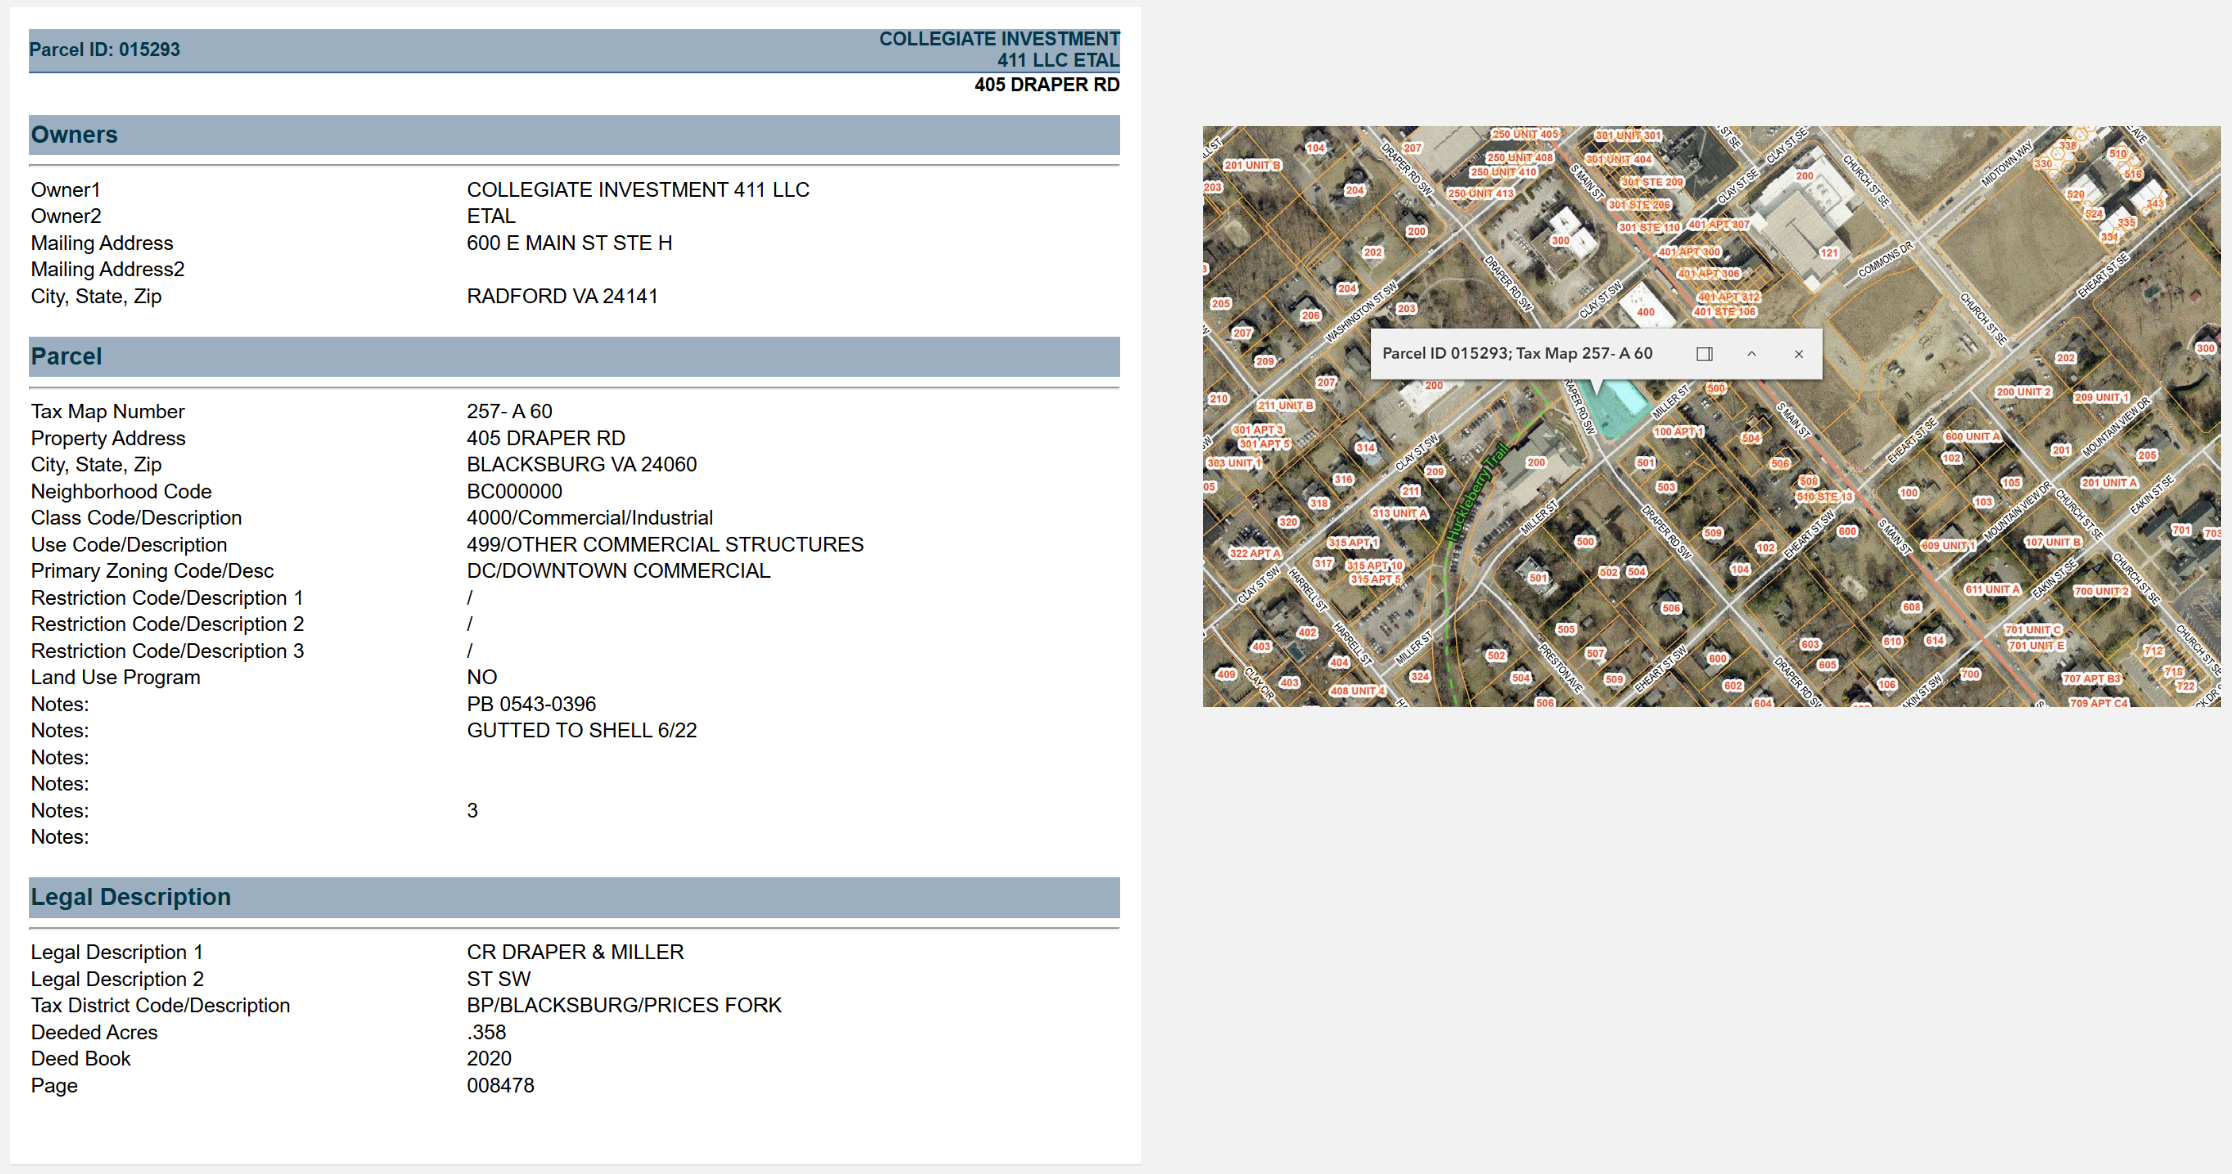Click the 600 UNIT A address marker

(x=1971, y=436)
